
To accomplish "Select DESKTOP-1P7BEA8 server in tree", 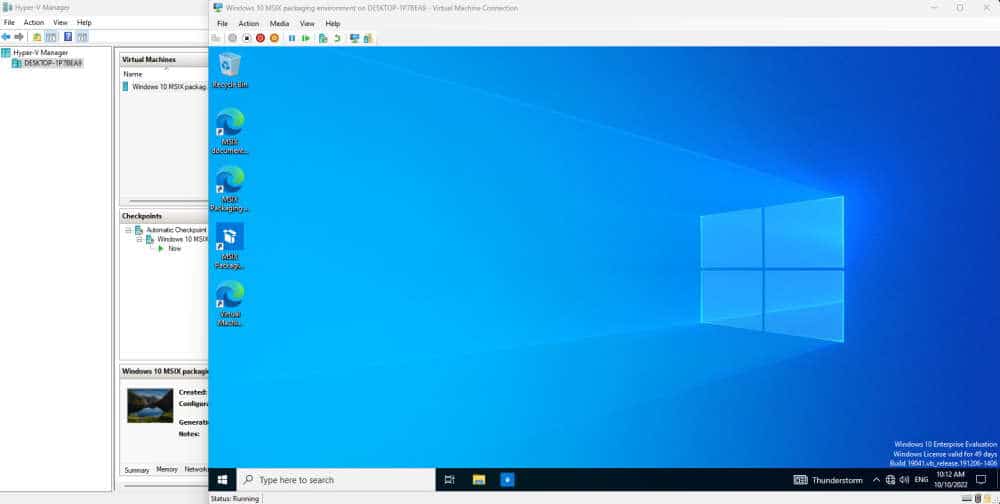I will [x=48, y=63].
